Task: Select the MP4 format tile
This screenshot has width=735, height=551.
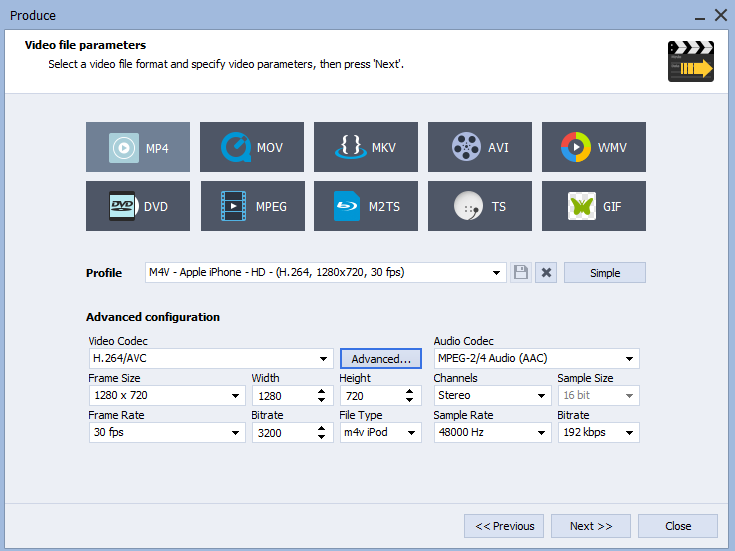Action: tap(138, 148)
